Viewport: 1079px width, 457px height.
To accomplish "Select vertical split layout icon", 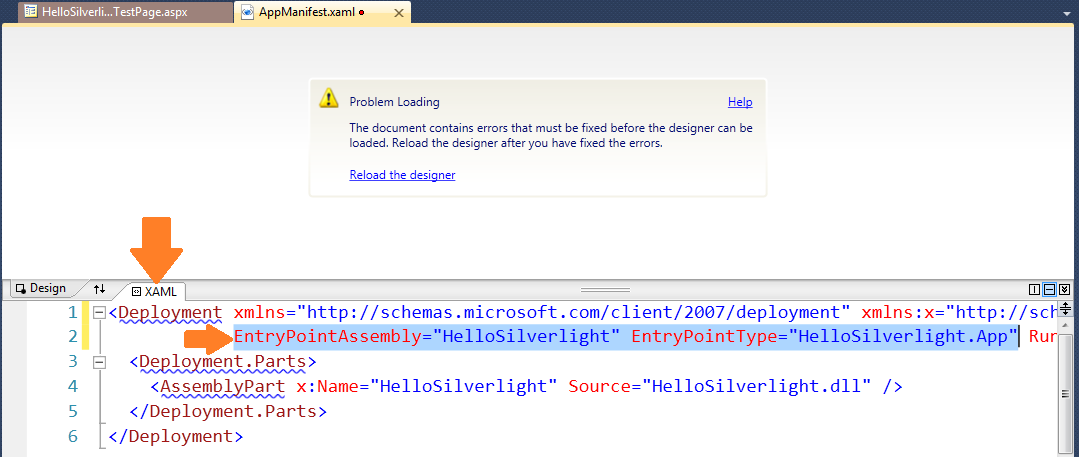I will (x=1034, y=290).
